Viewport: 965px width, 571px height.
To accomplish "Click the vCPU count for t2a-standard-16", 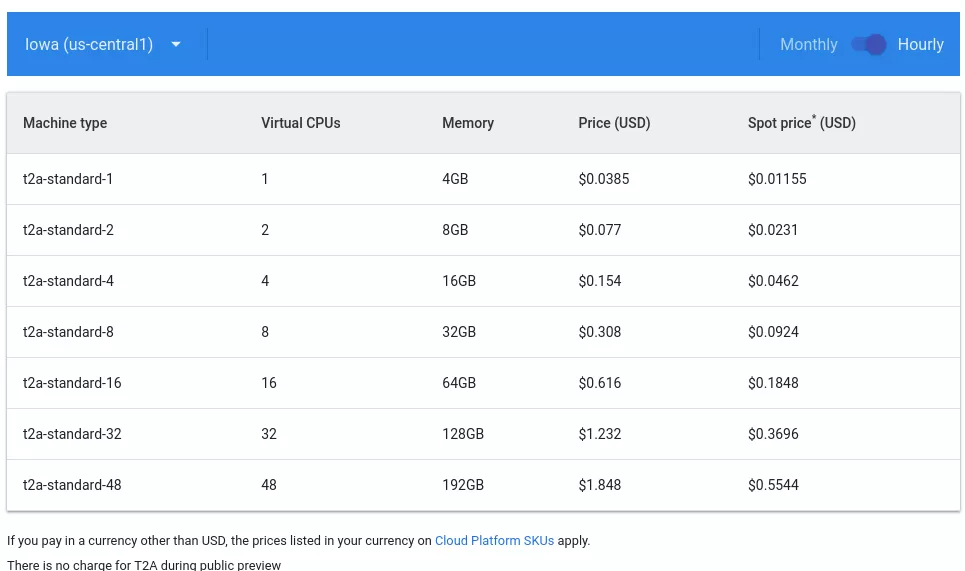I will 269,383.
